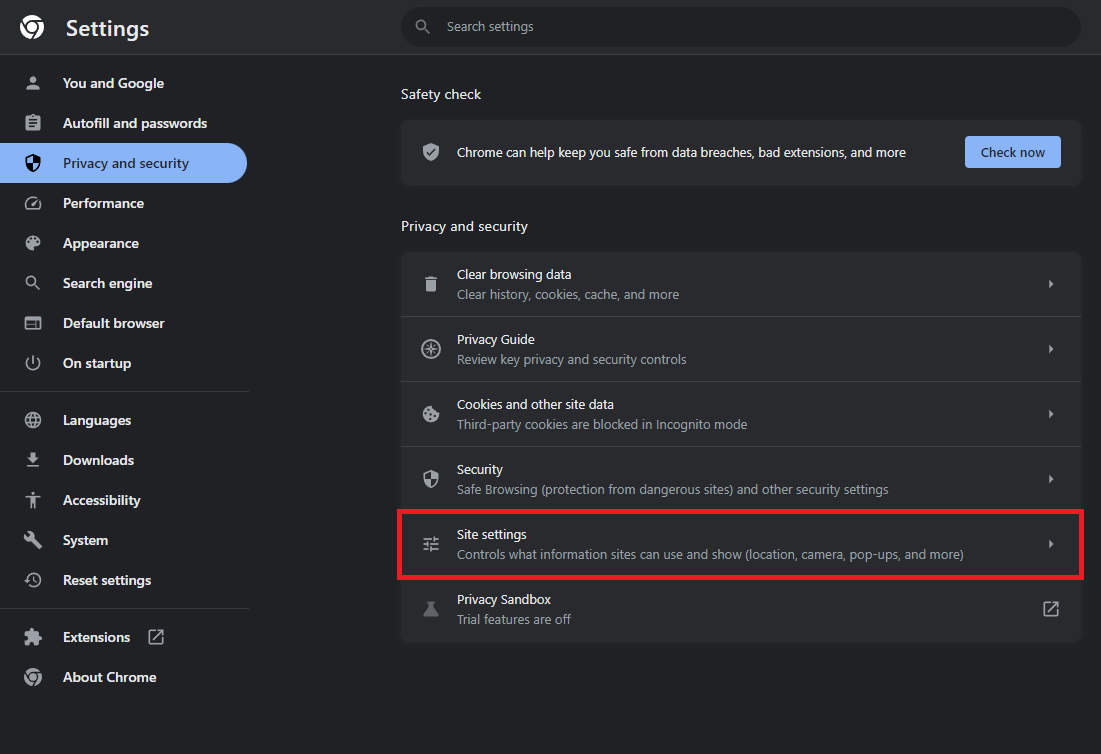Open Extensions link in sidebar
1101x754 pixels.
tap(124, 637)
